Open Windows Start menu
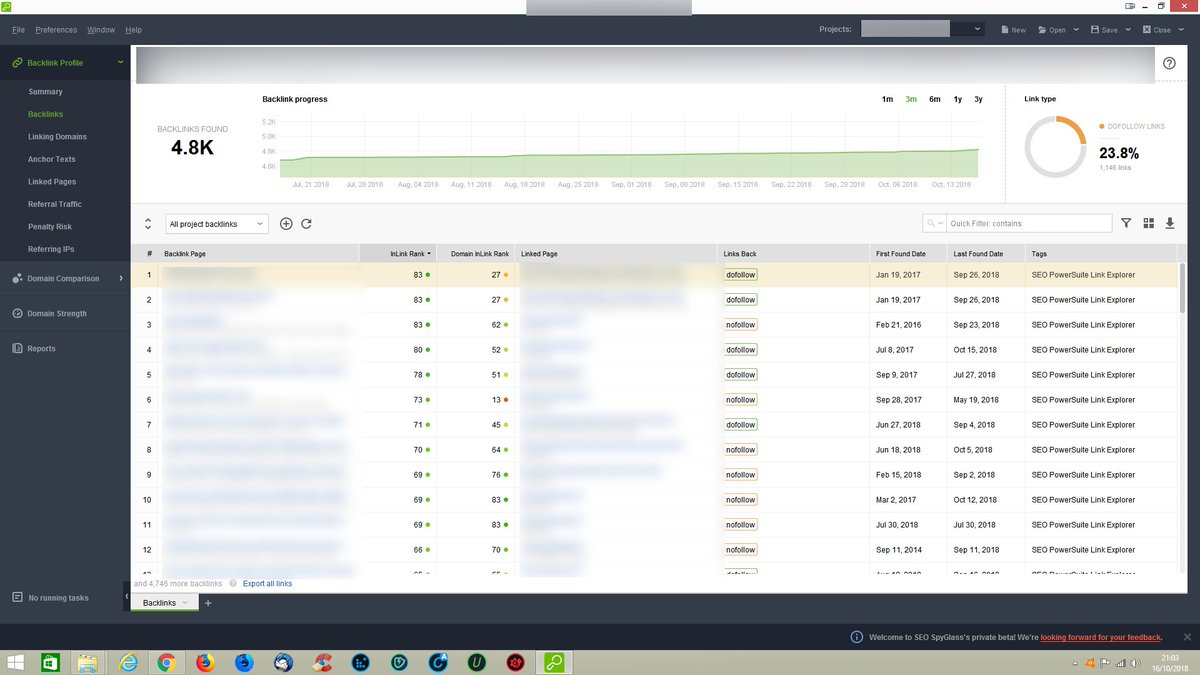 pyautogui.click(x=17, y=662)
